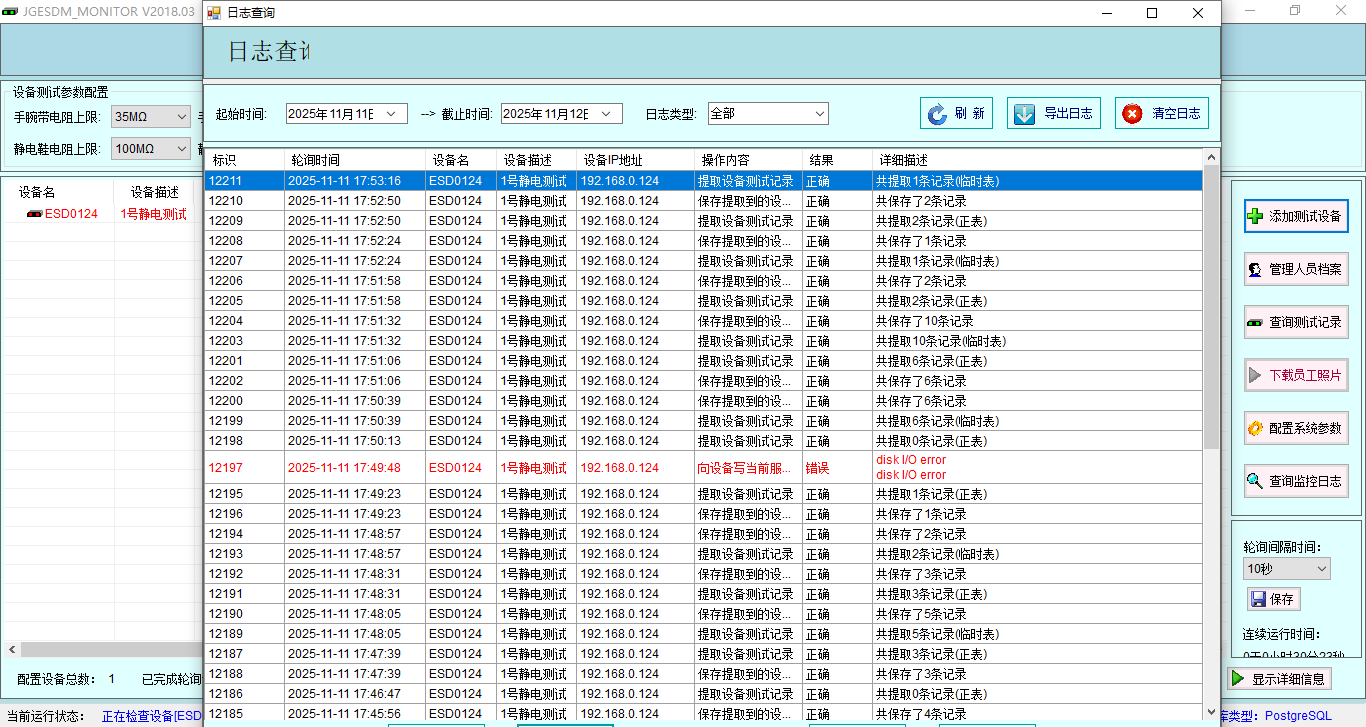Sort log by 标识 column header
The width and height of the screenshot is (1366, 727).
pyautogui.click(x=244, y=160)
